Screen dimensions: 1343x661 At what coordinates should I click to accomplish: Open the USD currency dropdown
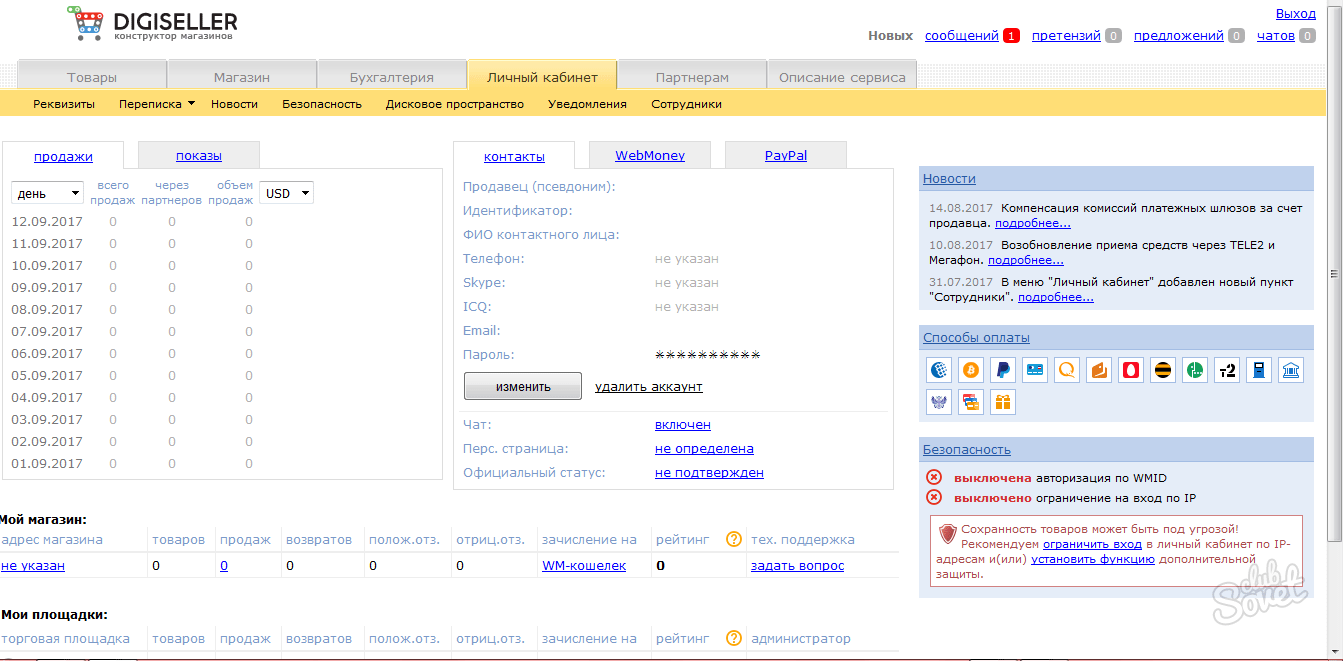[x=286, y=193]
